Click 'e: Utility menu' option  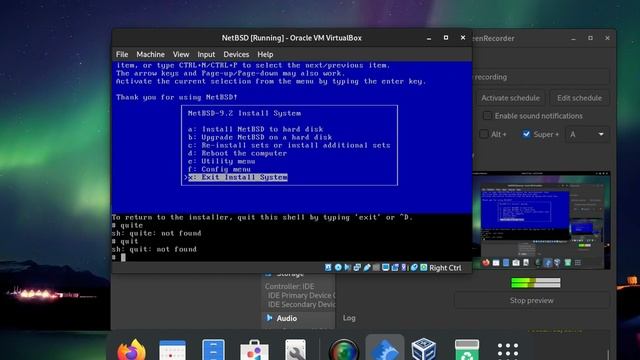221,161
